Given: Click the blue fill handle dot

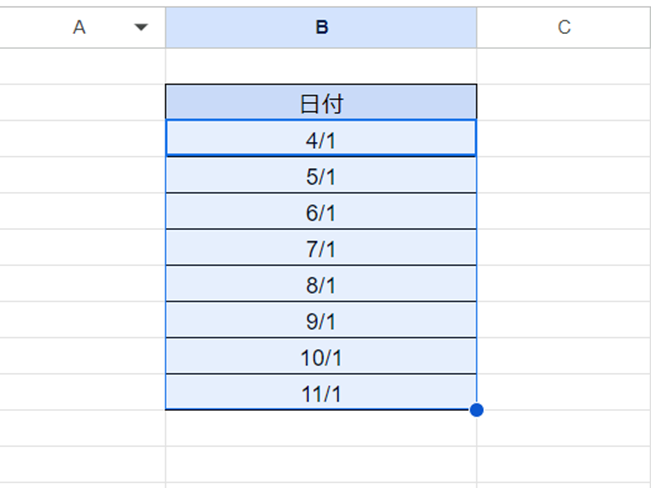Looking at the screenshot, I should (x=477, y=410).
